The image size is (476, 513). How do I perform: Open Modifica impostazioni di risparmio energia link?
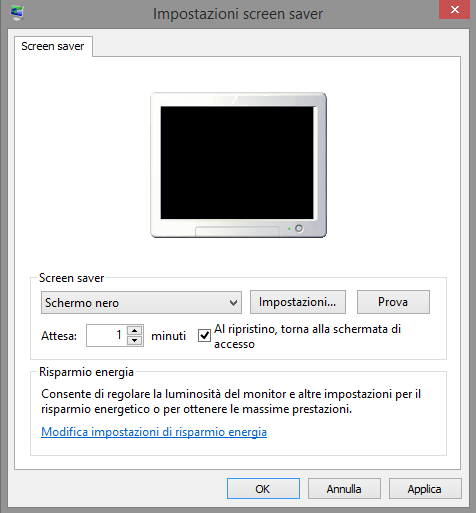tap(154, 432)
